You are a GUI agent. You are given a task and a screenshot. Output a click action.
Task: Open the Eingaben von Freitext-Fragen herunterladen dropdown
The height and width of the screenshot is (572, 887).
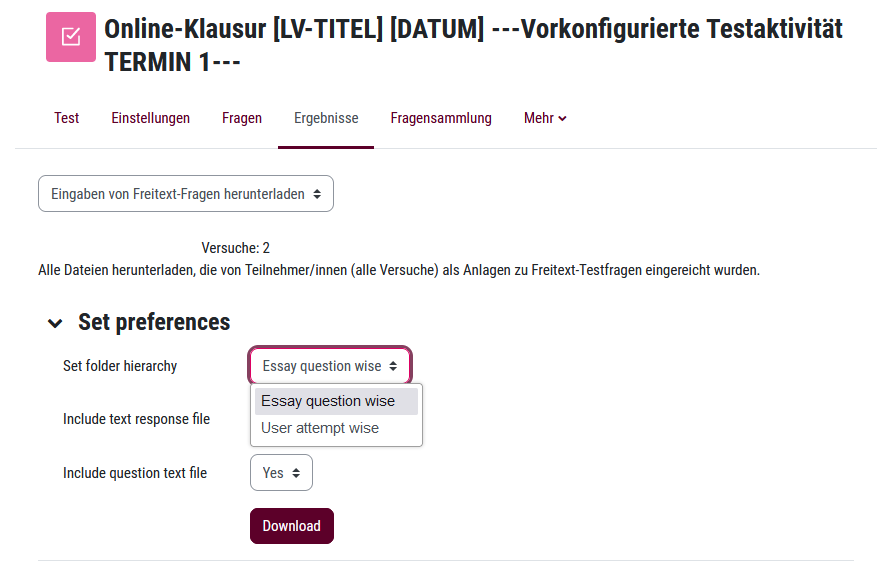pos(186,193)
